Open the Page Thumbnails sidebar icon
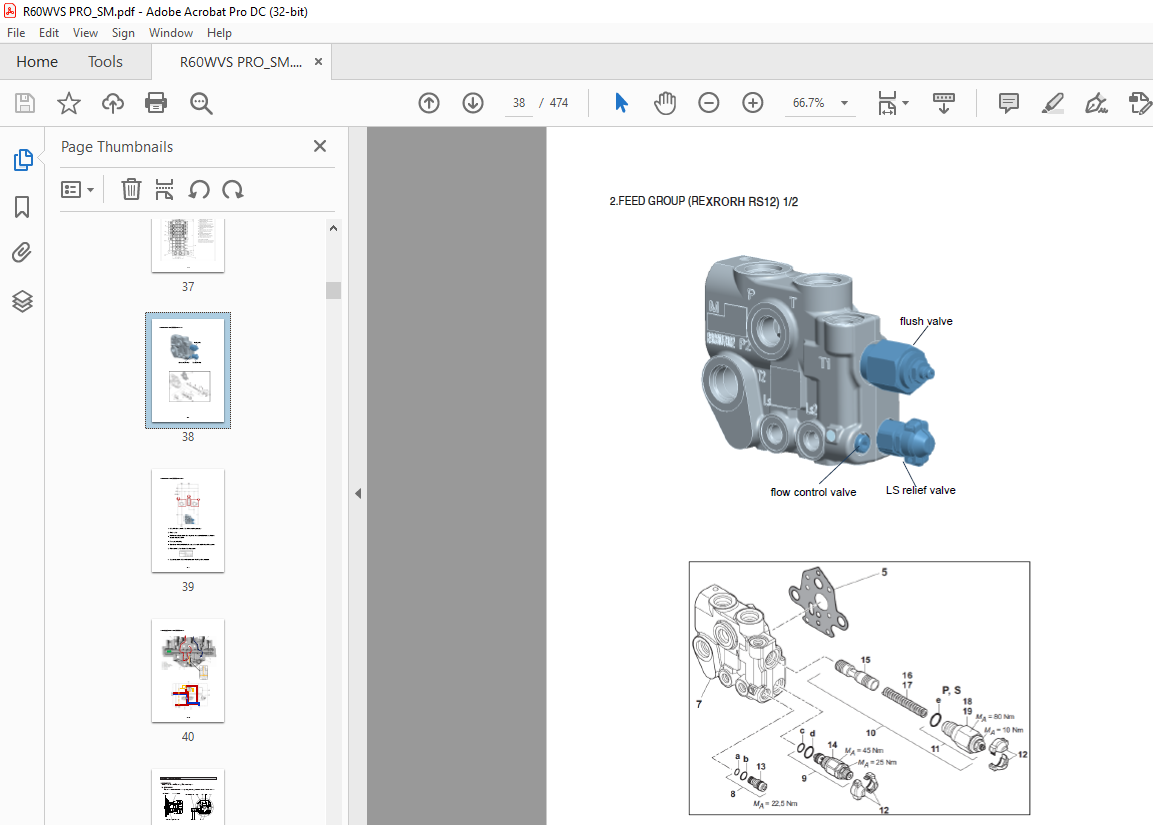1153x825 pixels. pos(23,160)
